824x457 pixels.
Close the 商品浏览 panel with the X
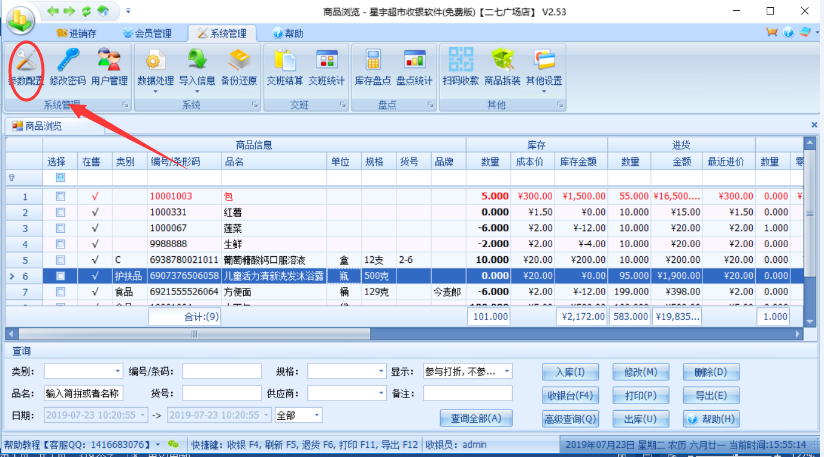814,125
